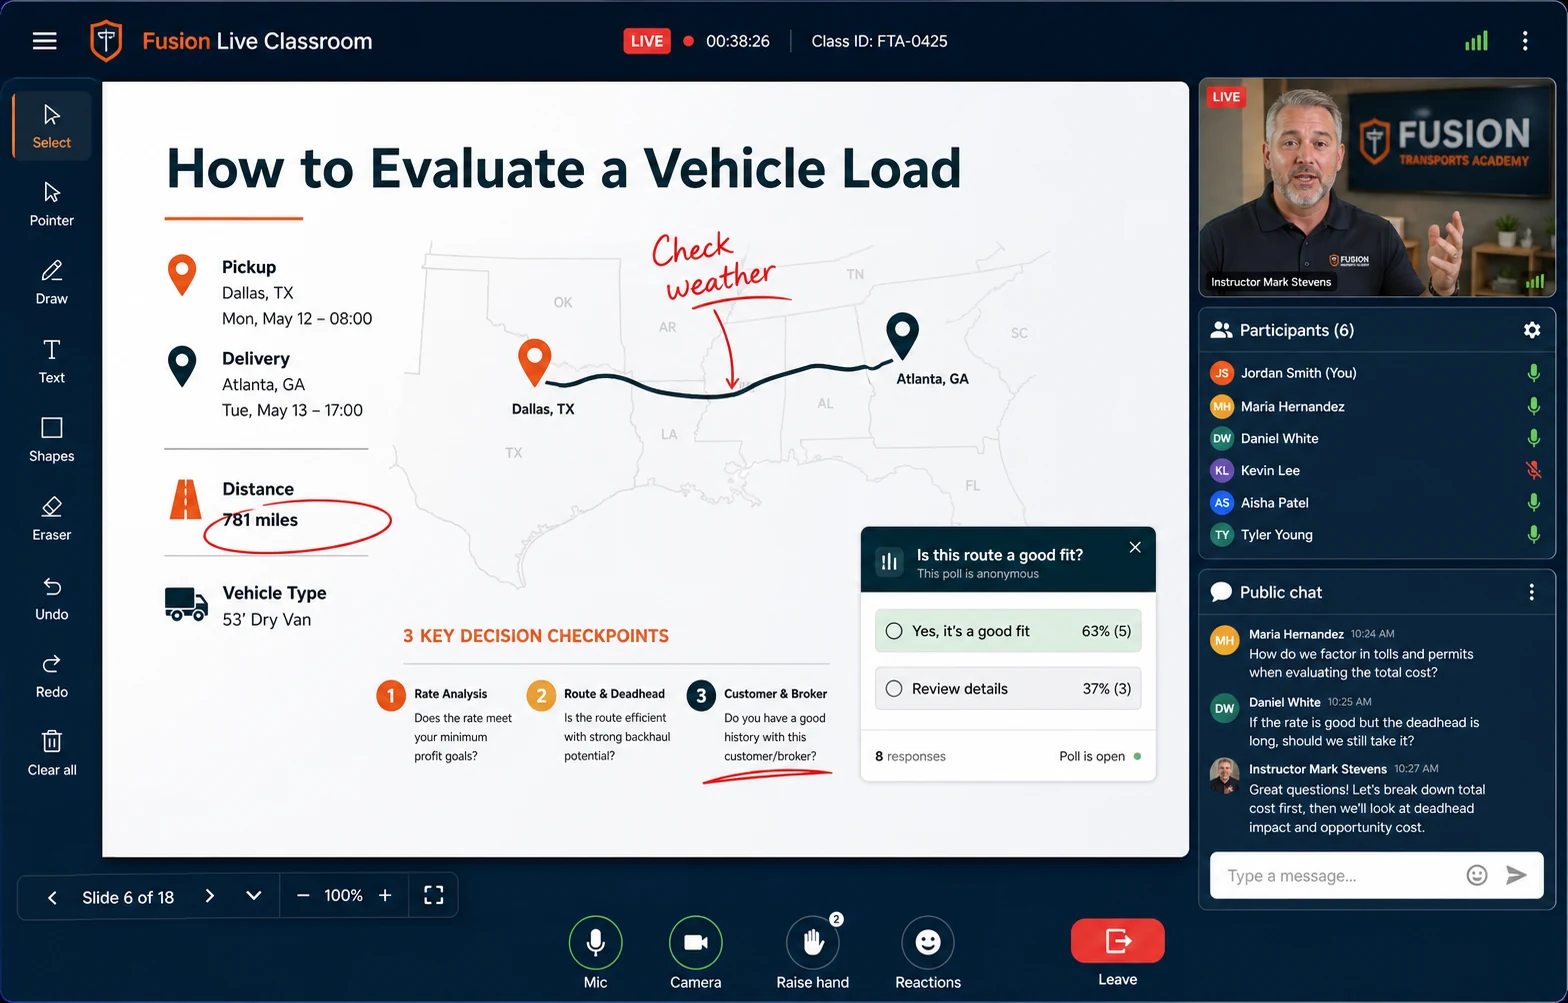The width and height of the screenshot is (1568, 1003).
Task: Click the 100% zoom level value
Action: pos(343,895)
